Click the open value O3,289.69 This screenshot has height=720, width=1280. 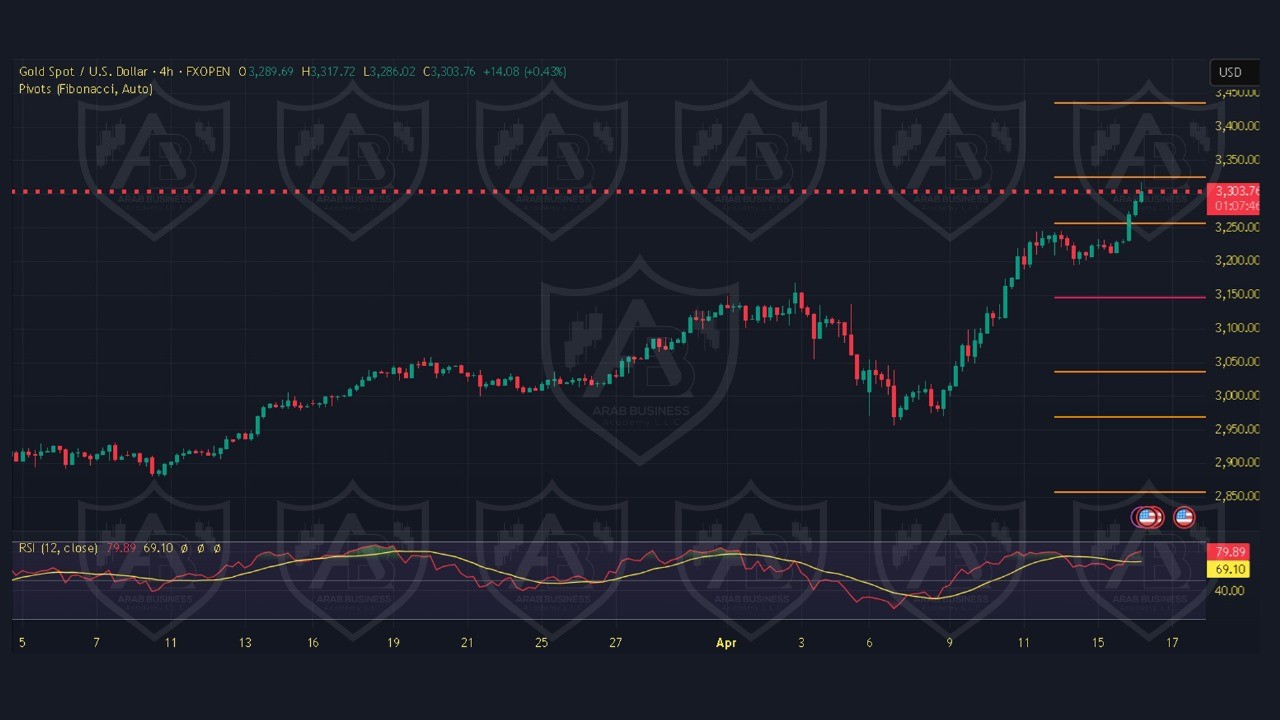tap(265, 72)
